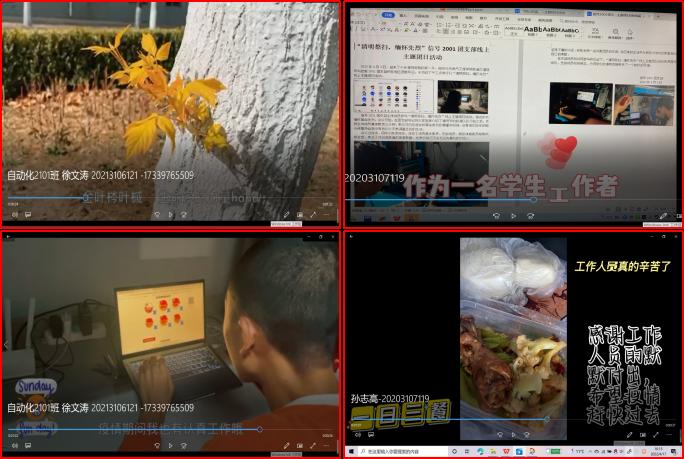Open edit pencil in laptop boy video player

(x=286, y=445)
